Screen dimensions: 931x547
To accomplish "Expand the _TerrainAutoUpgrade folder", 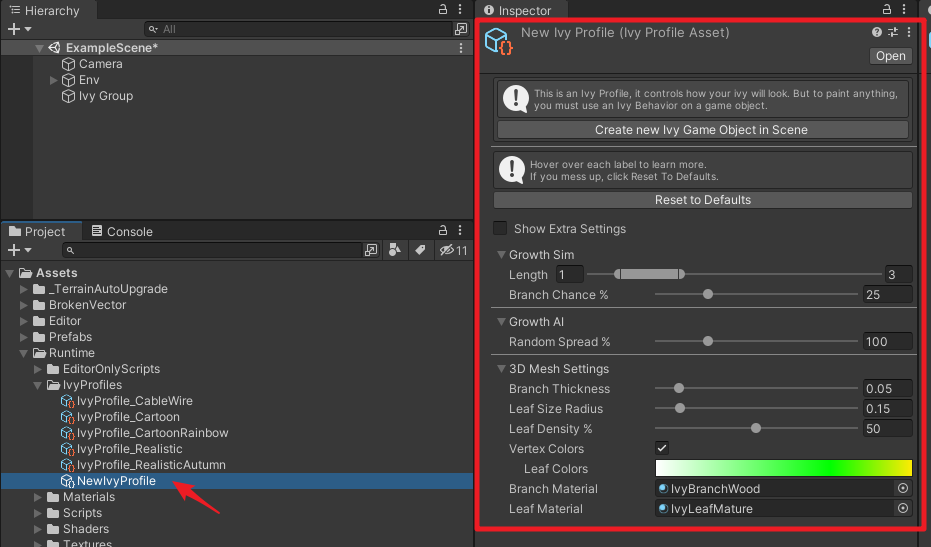I will 24,289.
